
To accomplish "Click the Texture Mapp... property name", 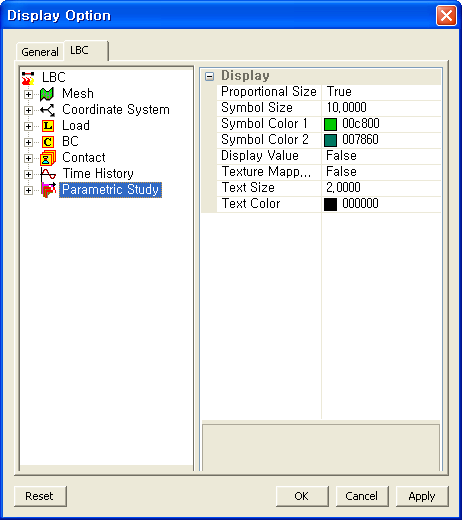I will (x=266, y=172).
